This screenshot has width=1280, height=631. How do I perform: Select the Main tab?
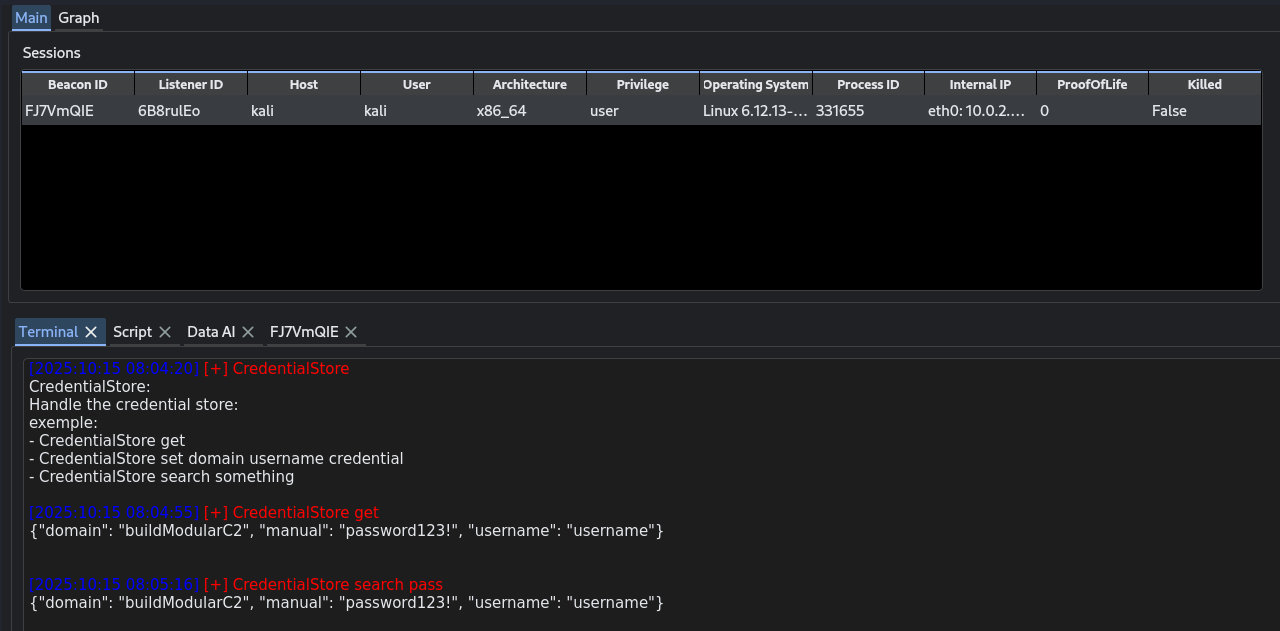click(x=31, y=18)
